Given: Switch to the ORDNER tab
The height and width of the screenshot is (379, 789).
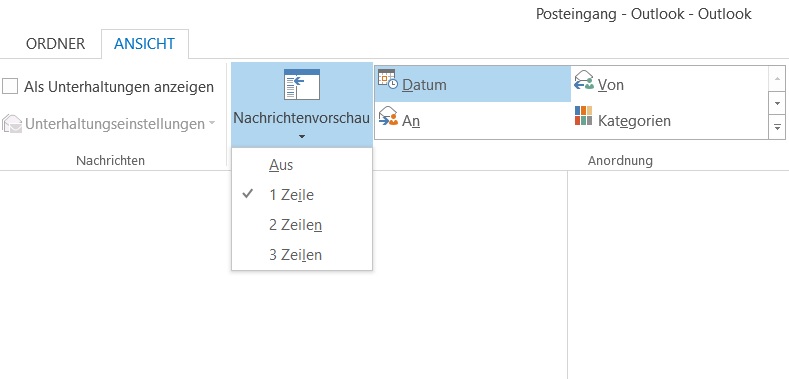Looking at the screenshot, I should click(55, 44).
